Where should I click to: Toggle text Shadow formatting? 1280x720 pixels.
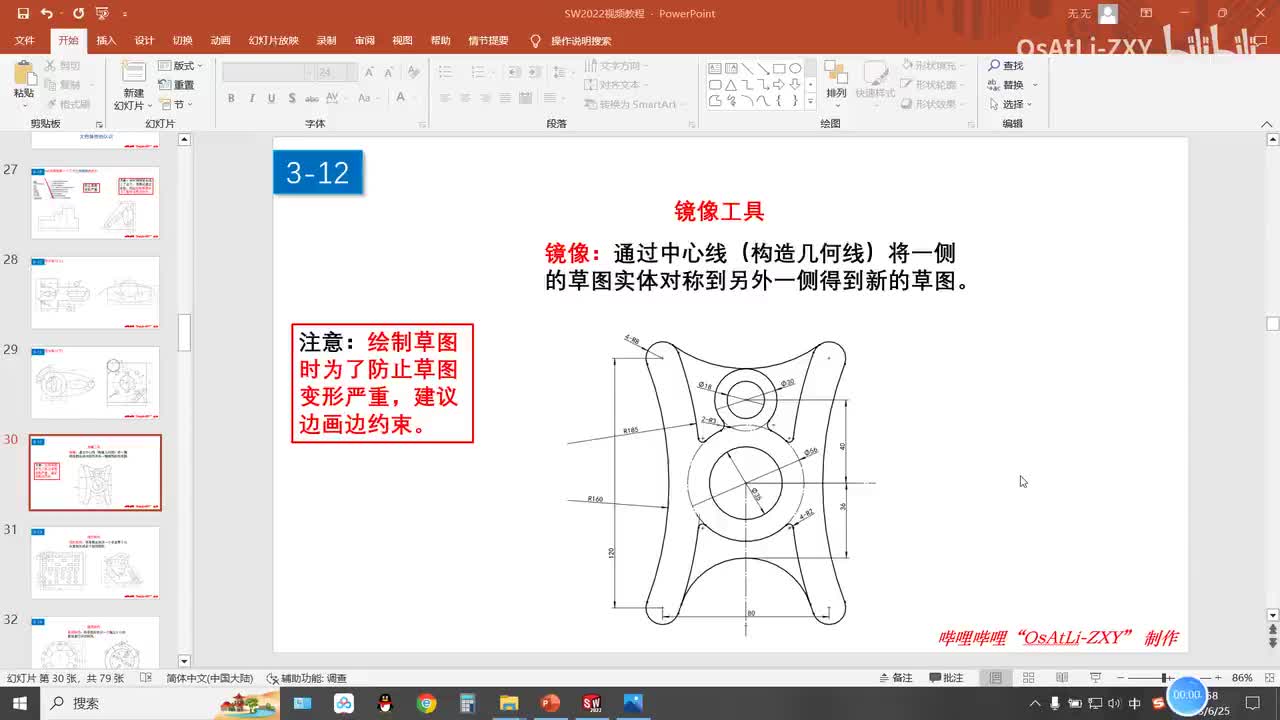pos(291,98)
